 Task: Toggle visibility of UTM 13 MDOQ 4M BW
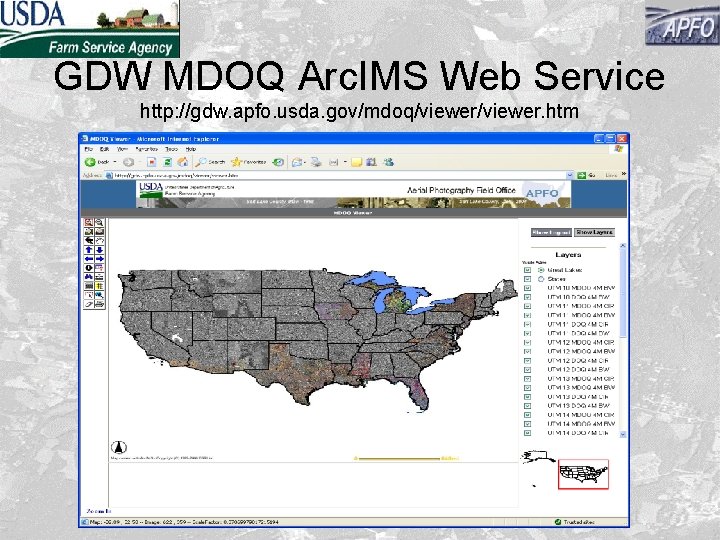coord(527,388)
